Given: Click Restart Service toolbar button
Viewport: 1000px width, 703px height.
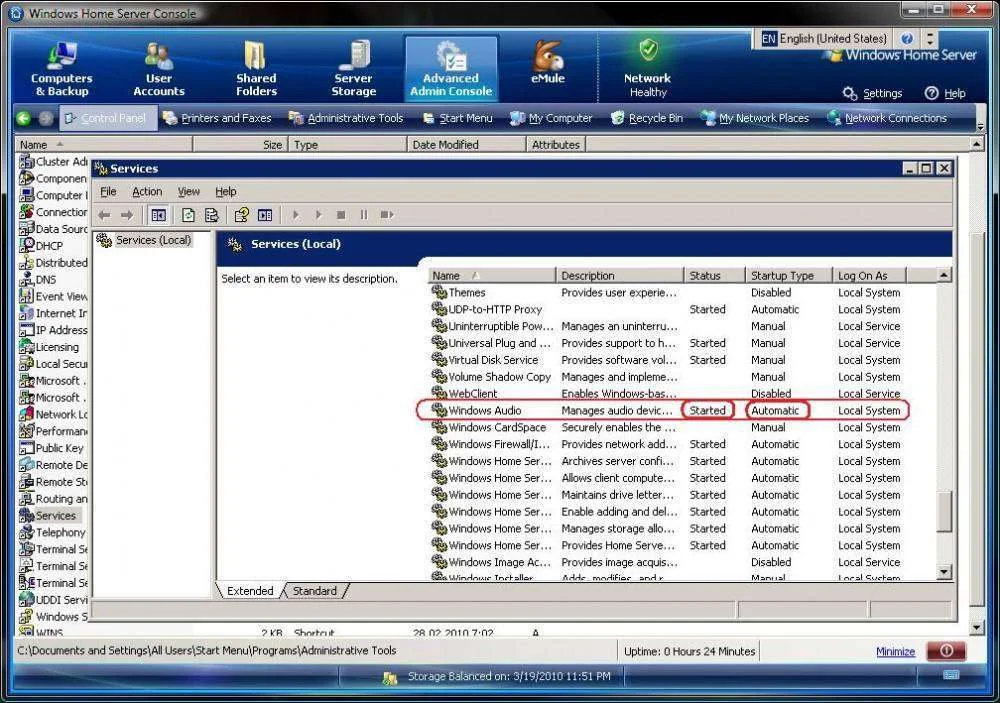Looking at the screenshot, I should (x=386, y=216).
